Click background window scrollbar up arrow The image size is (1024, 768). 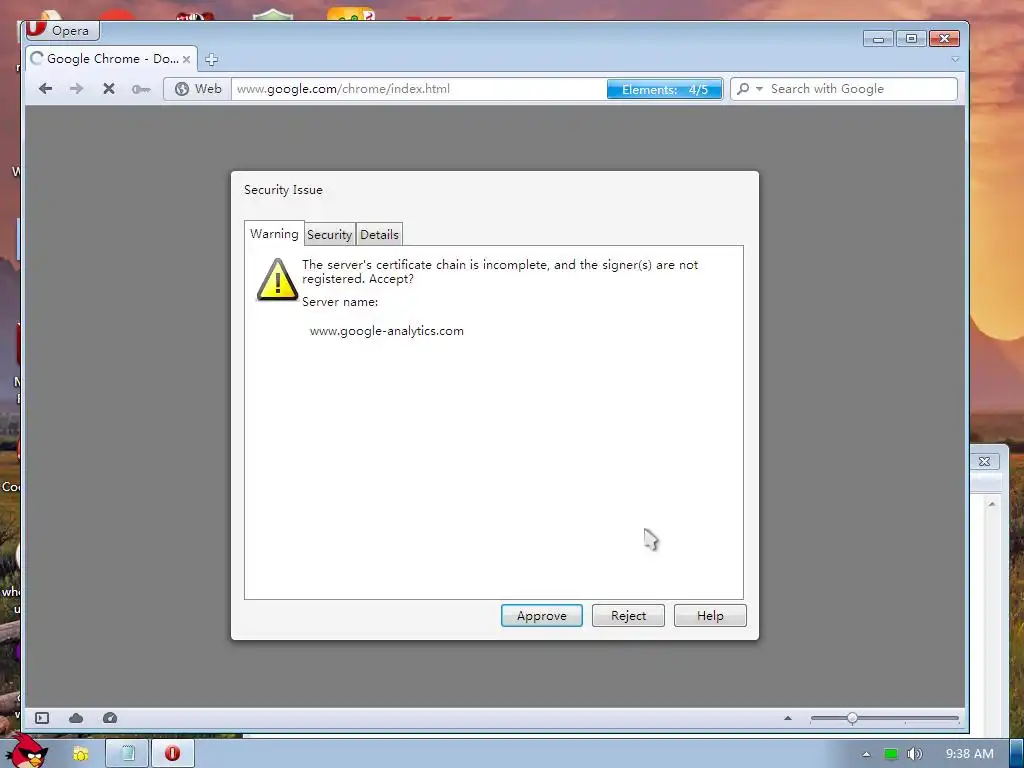991,504
